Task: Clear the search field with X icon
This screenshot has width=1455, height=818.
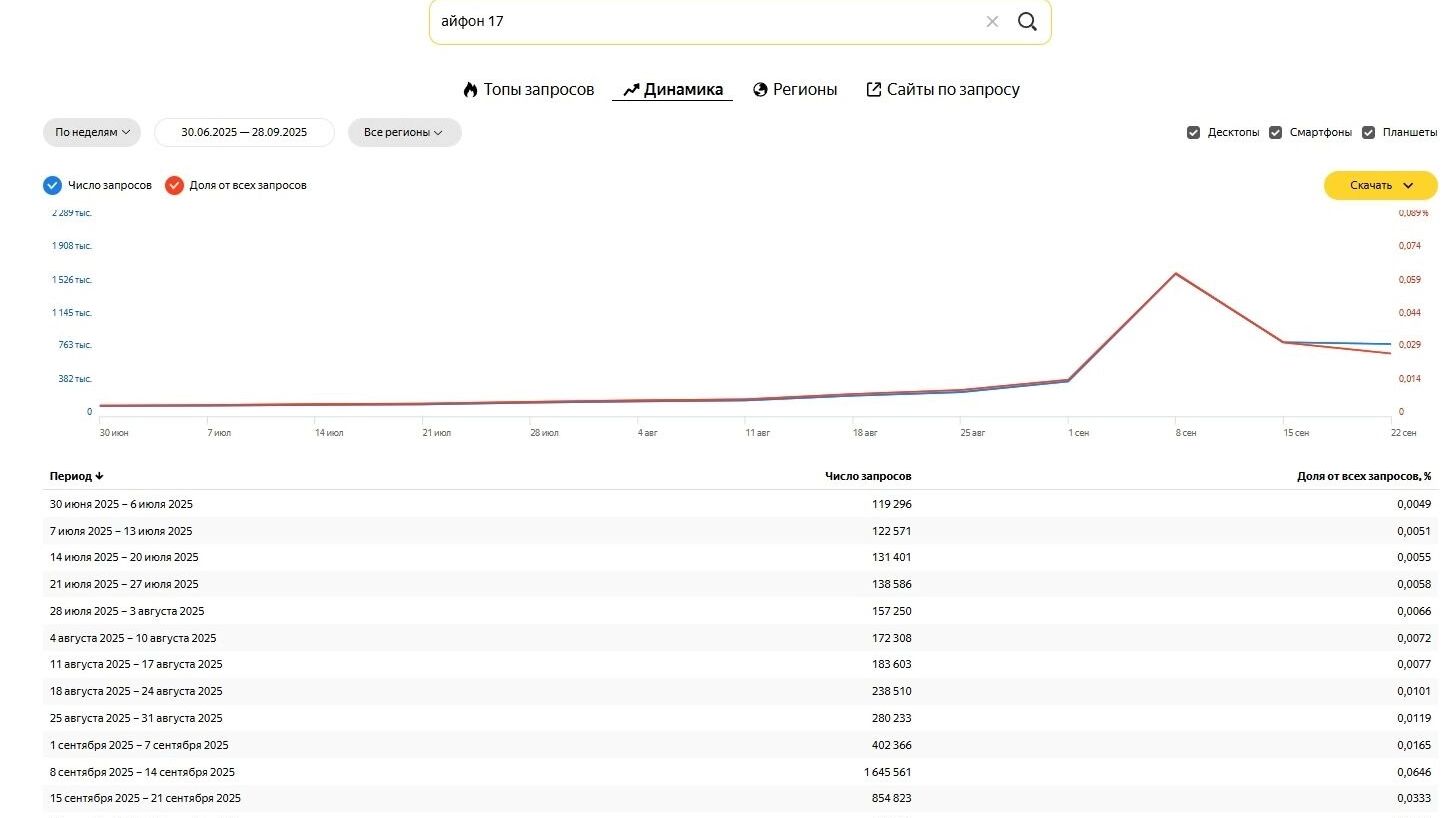Action: pyautogui.click(x=992, y=22)
